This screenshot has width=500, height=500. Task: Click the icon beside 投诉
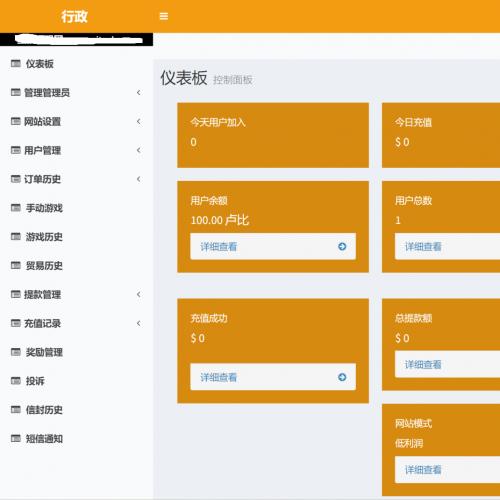pyautogui.click(x=16, y=381)
